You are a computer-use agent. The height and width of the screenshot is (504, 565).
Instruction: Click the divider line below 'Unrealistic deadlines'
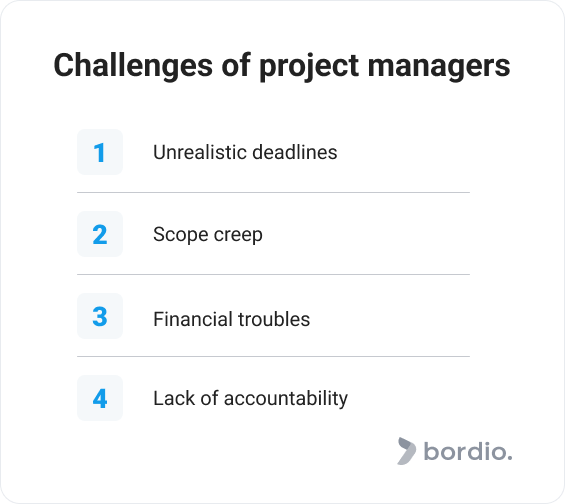(x=273, y=192)
